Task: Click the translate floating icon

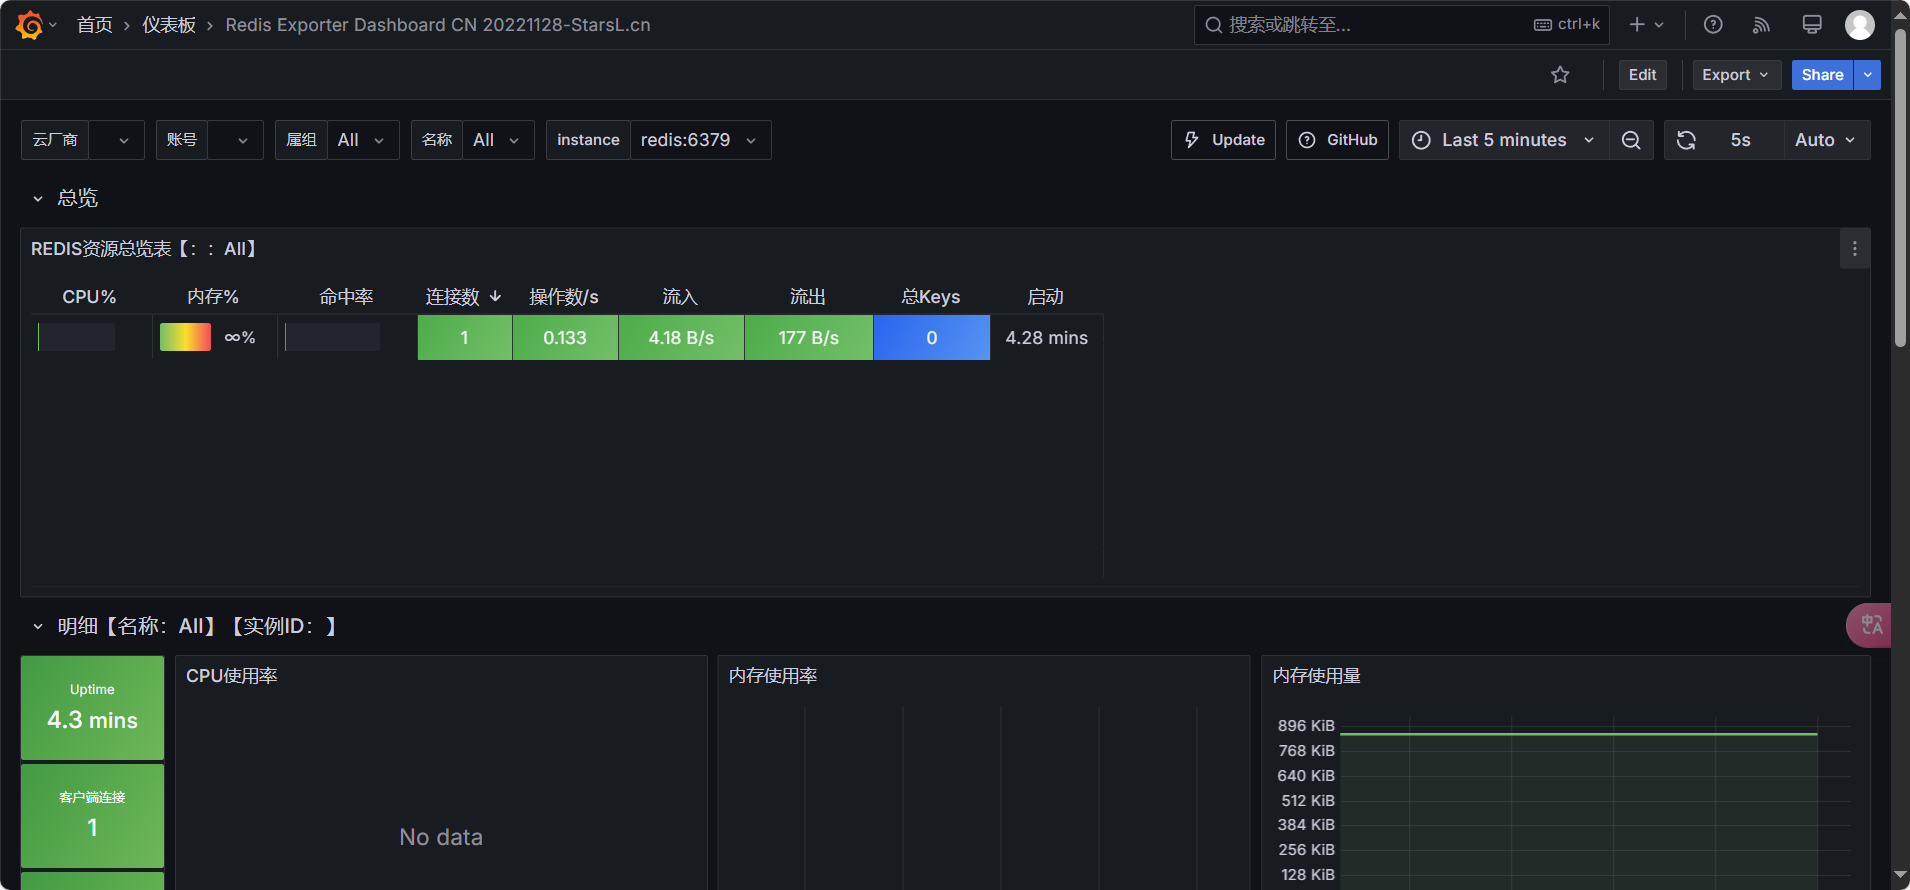Action: 1870,626
